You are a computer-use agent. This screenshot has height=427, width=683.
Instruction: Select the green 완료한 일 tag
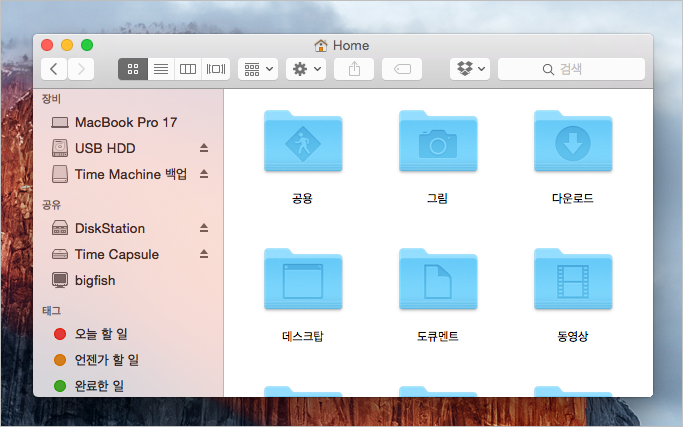click(x=128, y=386)
